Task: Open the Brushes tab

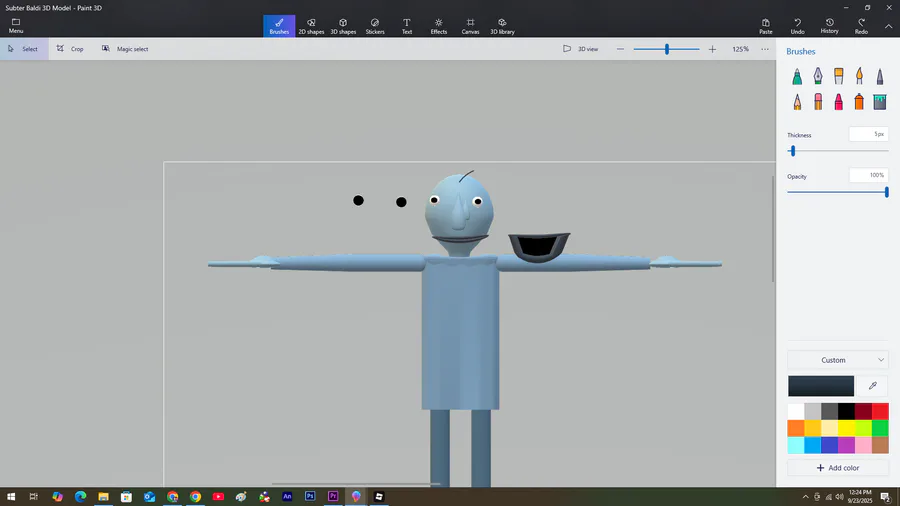Action: [279, 26]
